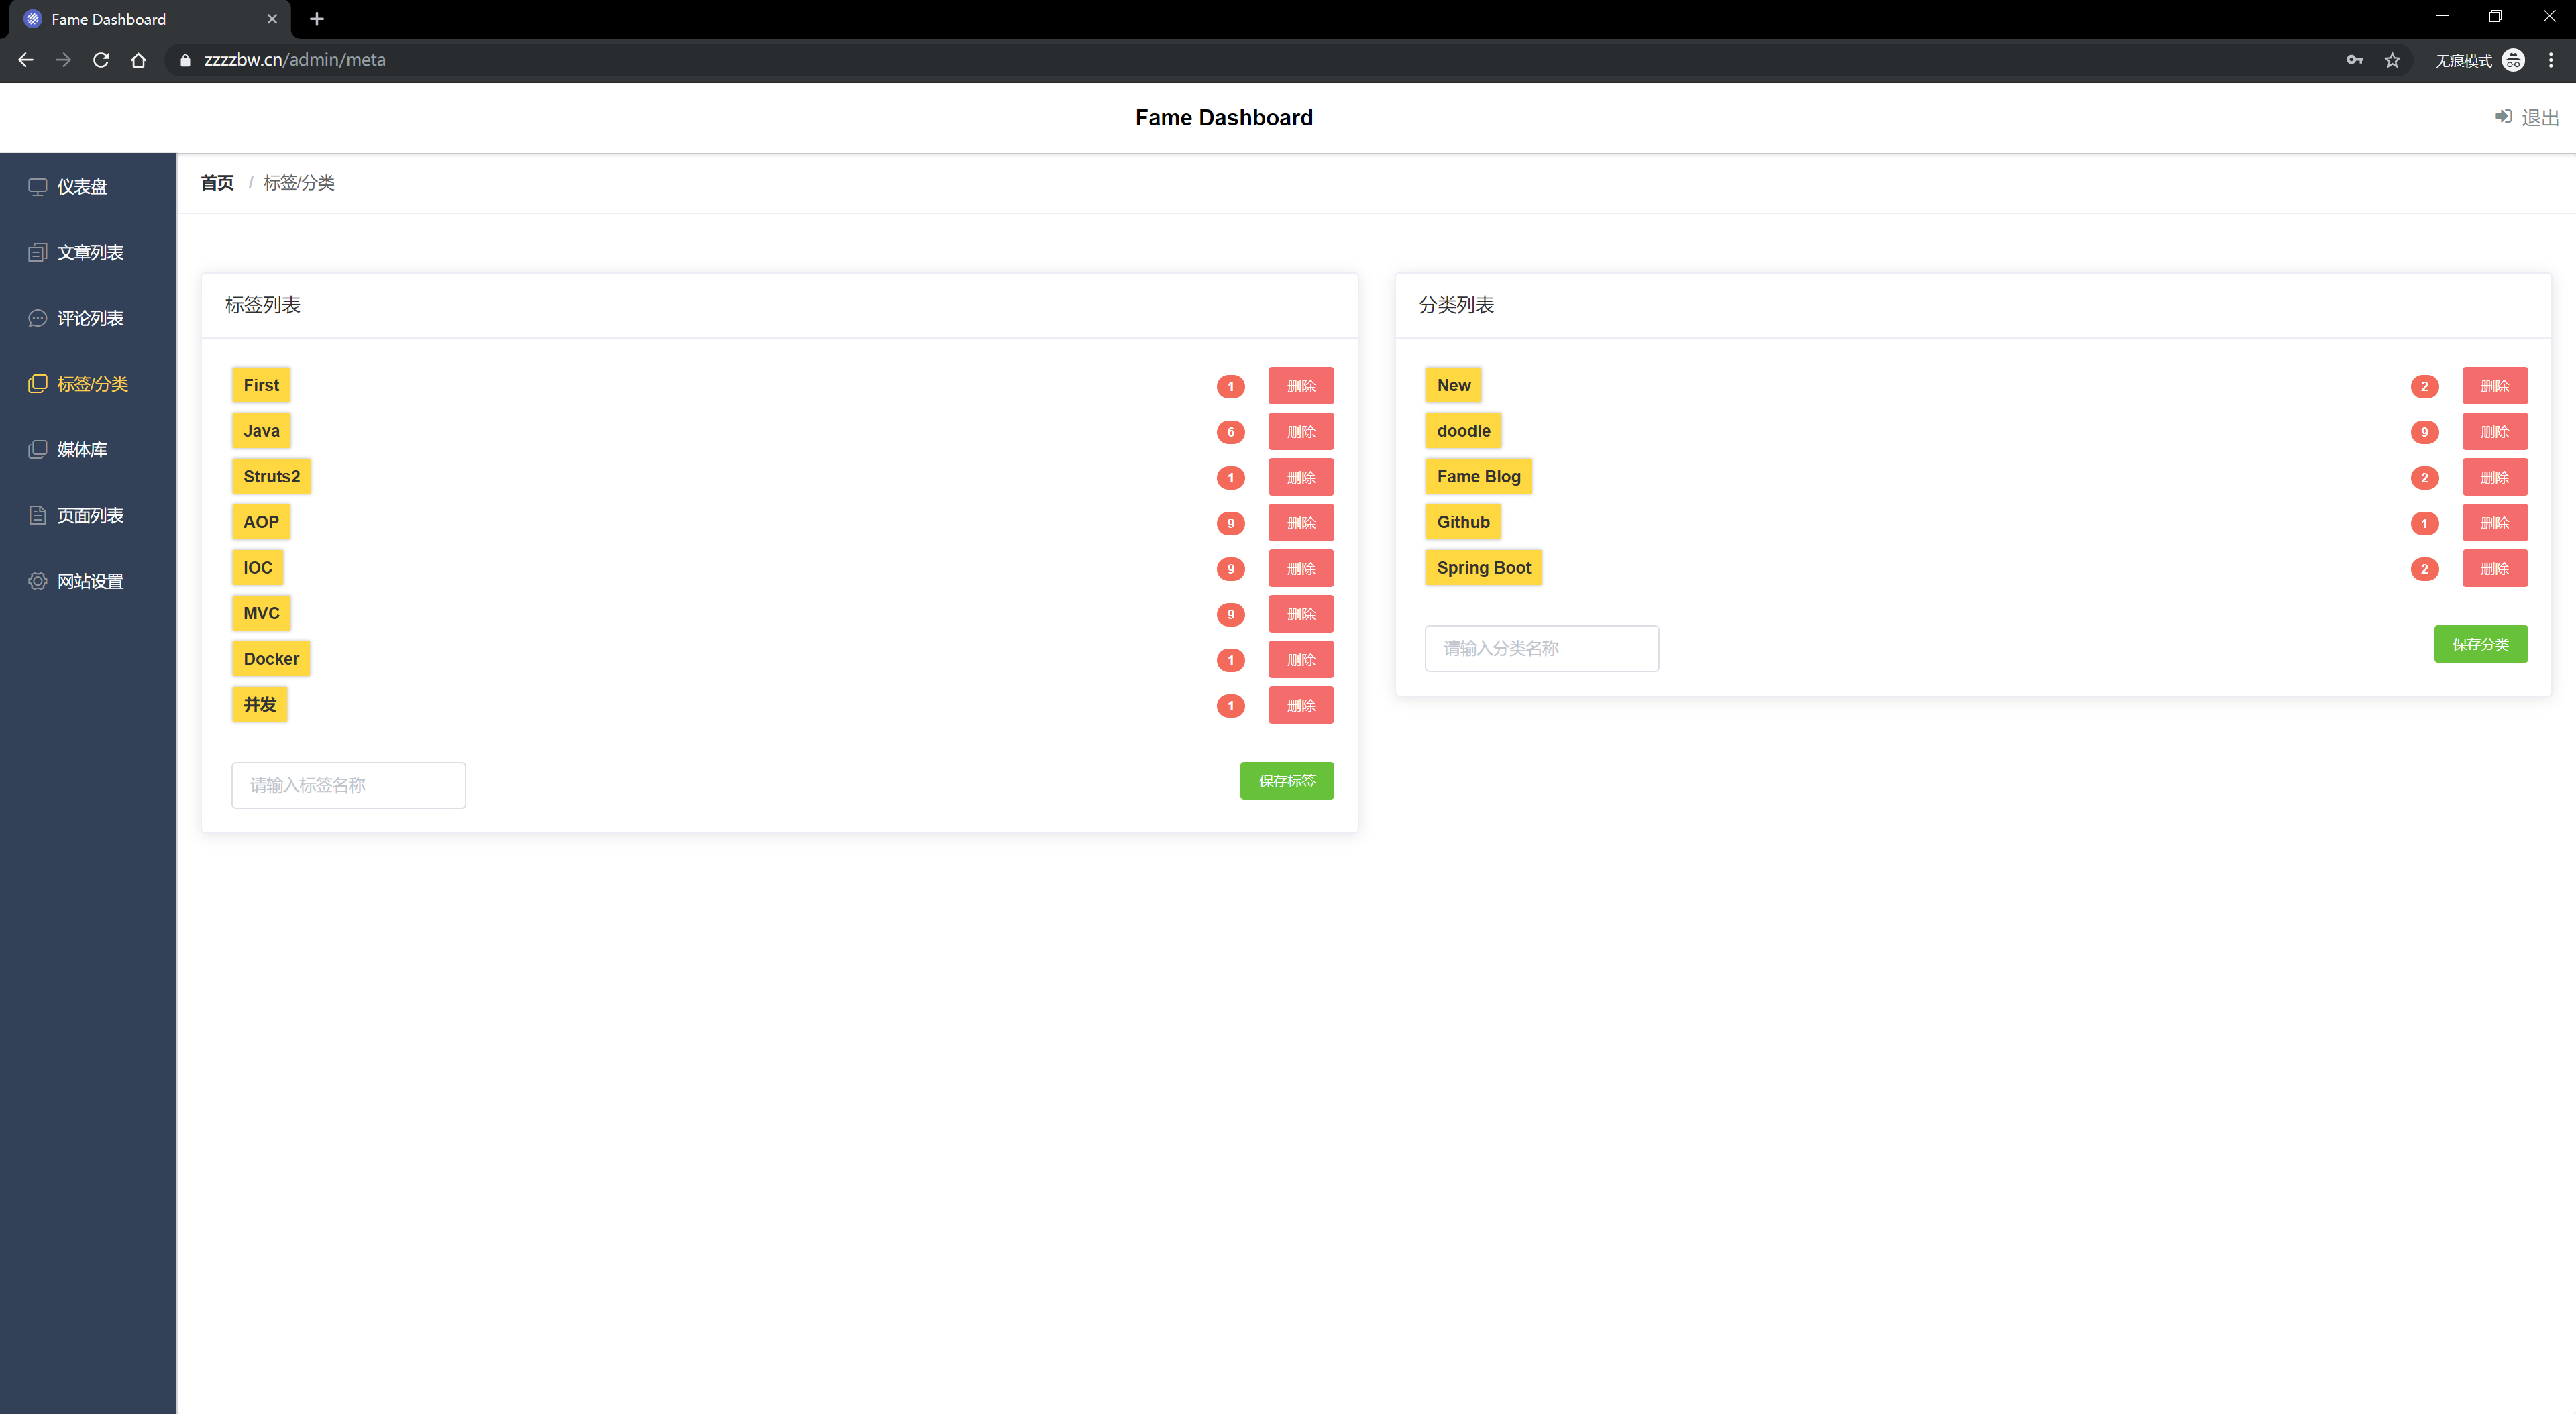Bookmark this page with star icon
Viewport: 2576px width, 1414px height.
click(x=2392, y=60)
